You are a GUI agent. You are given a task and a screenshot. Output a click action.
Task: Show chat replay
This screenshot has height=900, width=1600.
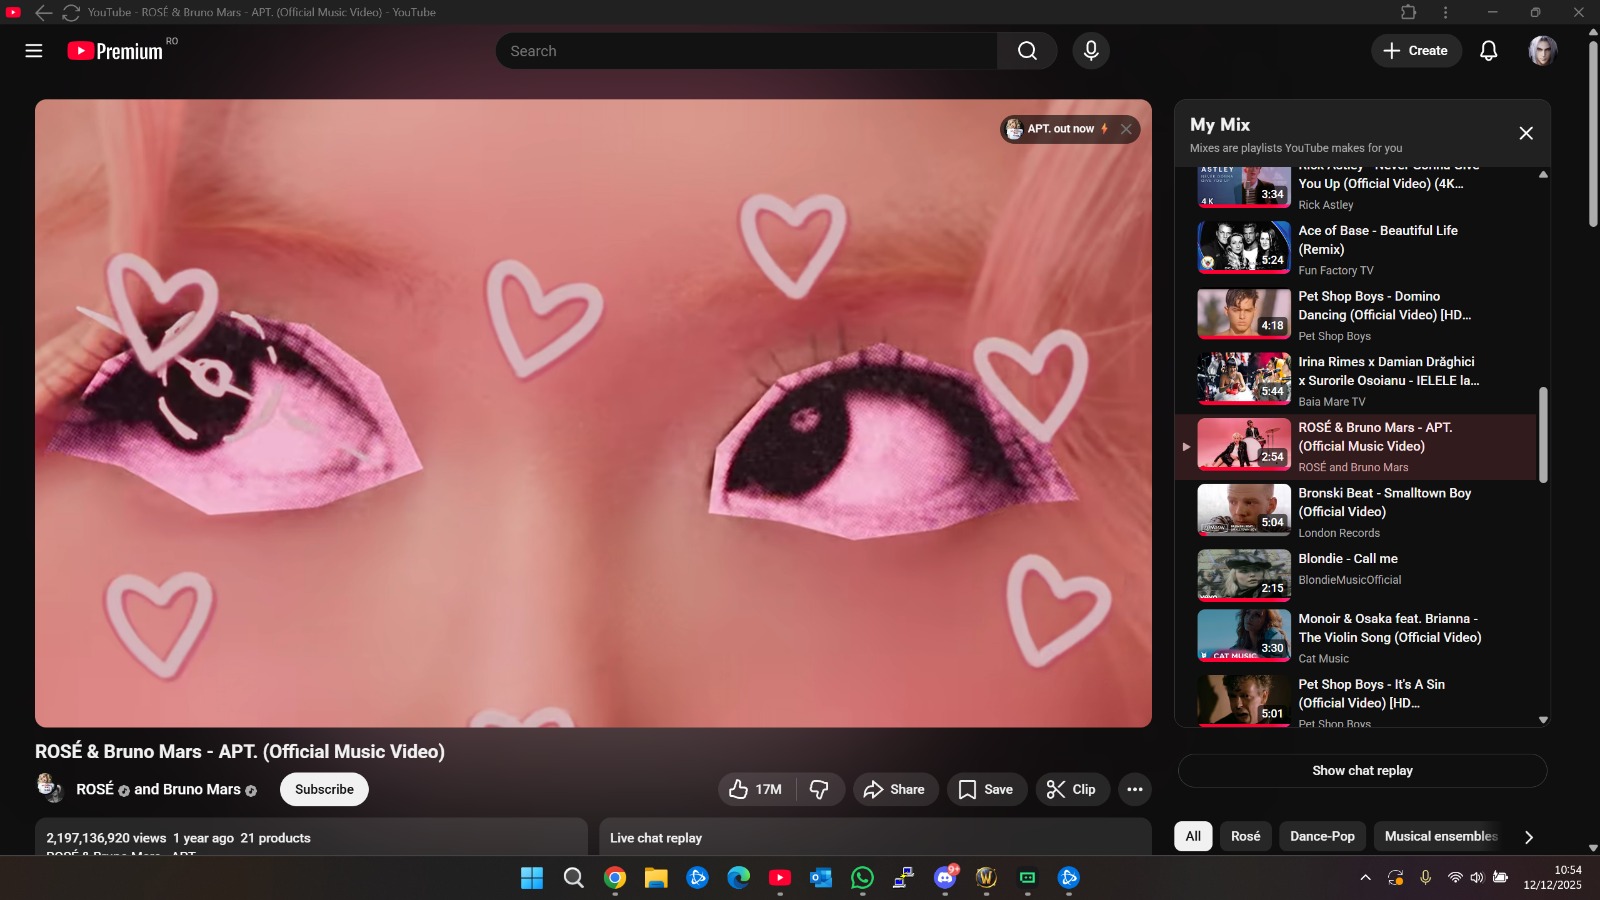(1362, 771)
